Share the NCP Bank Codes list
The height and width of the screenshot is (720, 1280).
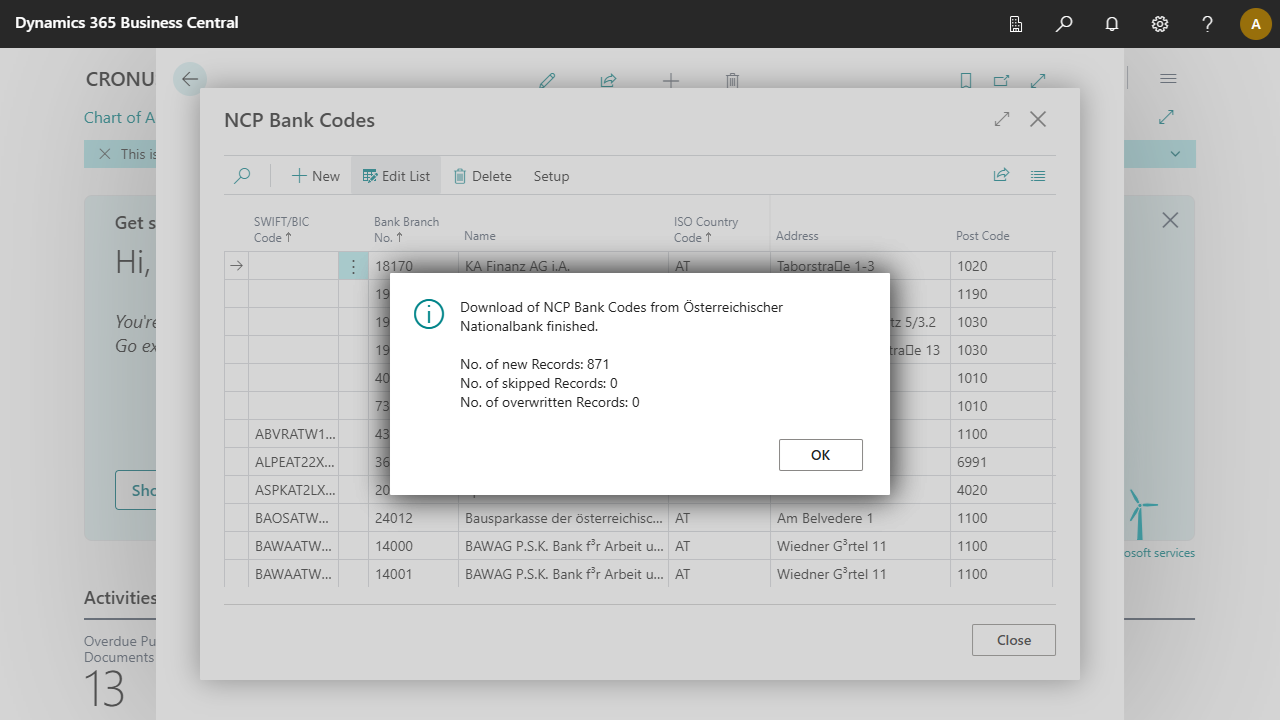pyautogui.click(x=1001, y=175)
